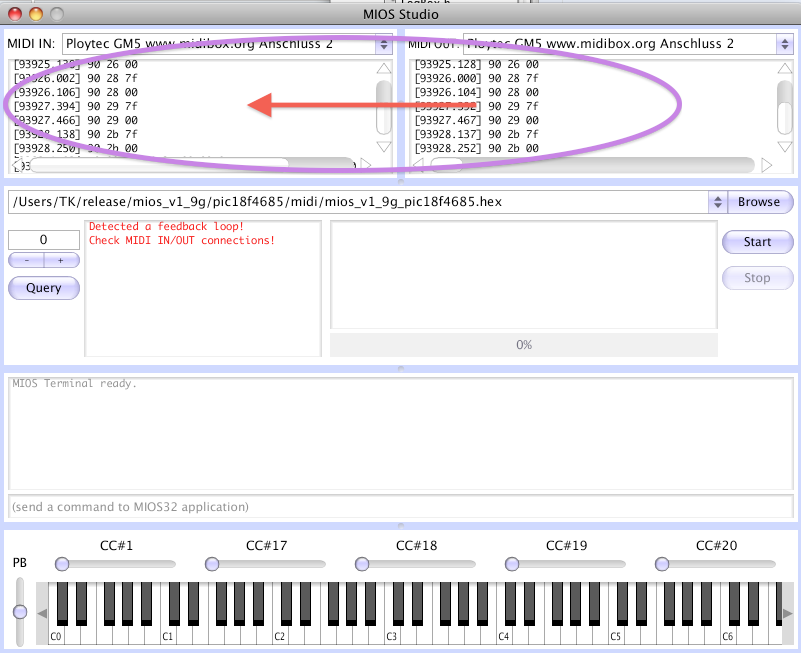Play the C4 key on the keyboard
This screenshot has width=801, height=653.
[x=504, y=636]
